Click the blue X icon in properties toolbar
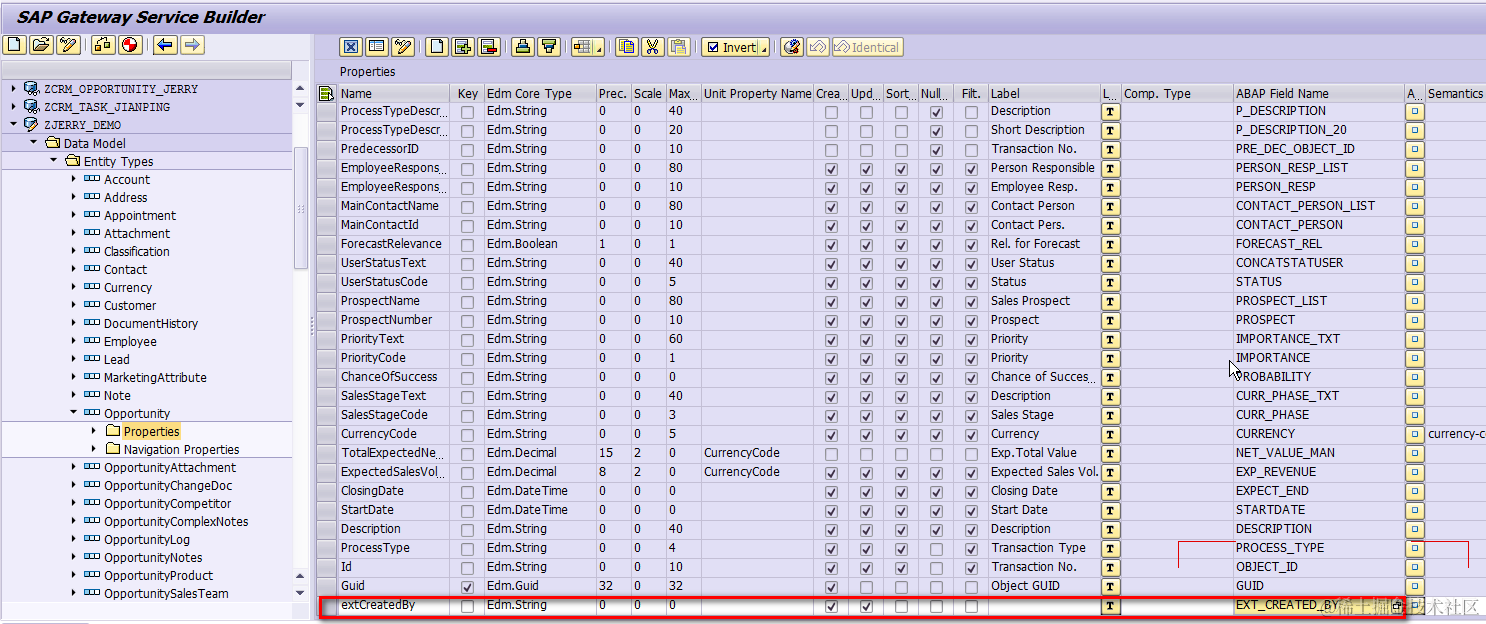This screenshot has height=624, width=1486. [350, 47]
